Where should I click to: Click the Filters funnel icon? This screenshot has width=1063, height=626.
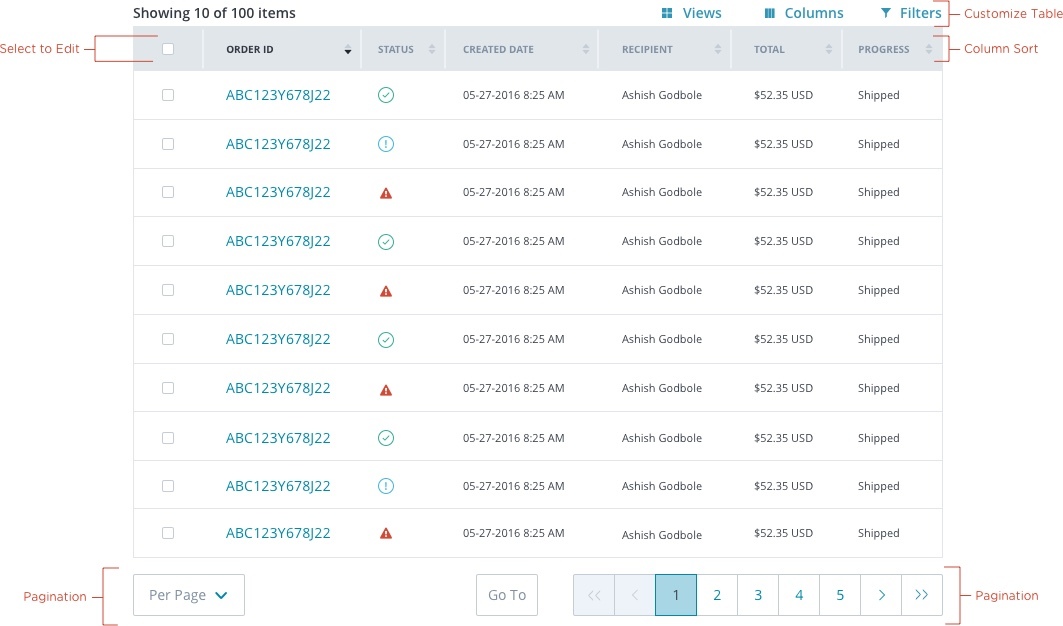pos(885,14)
